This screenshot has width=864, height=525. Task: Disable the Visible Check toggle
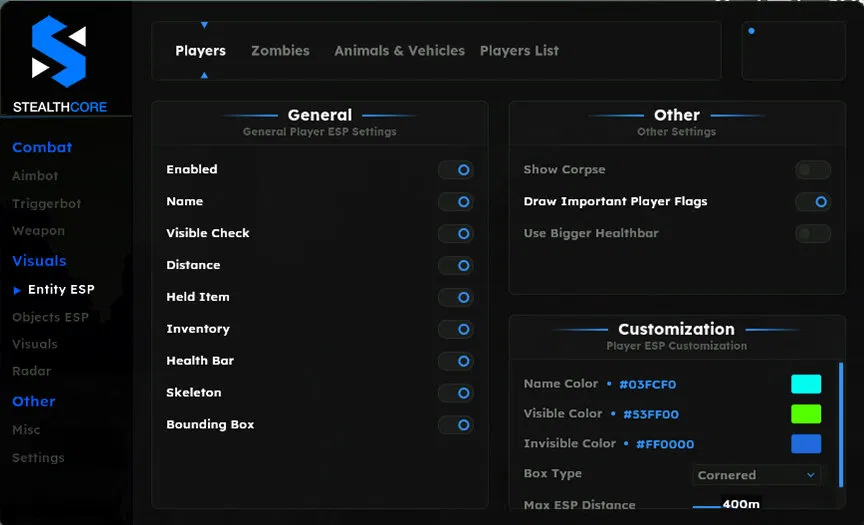456,234
